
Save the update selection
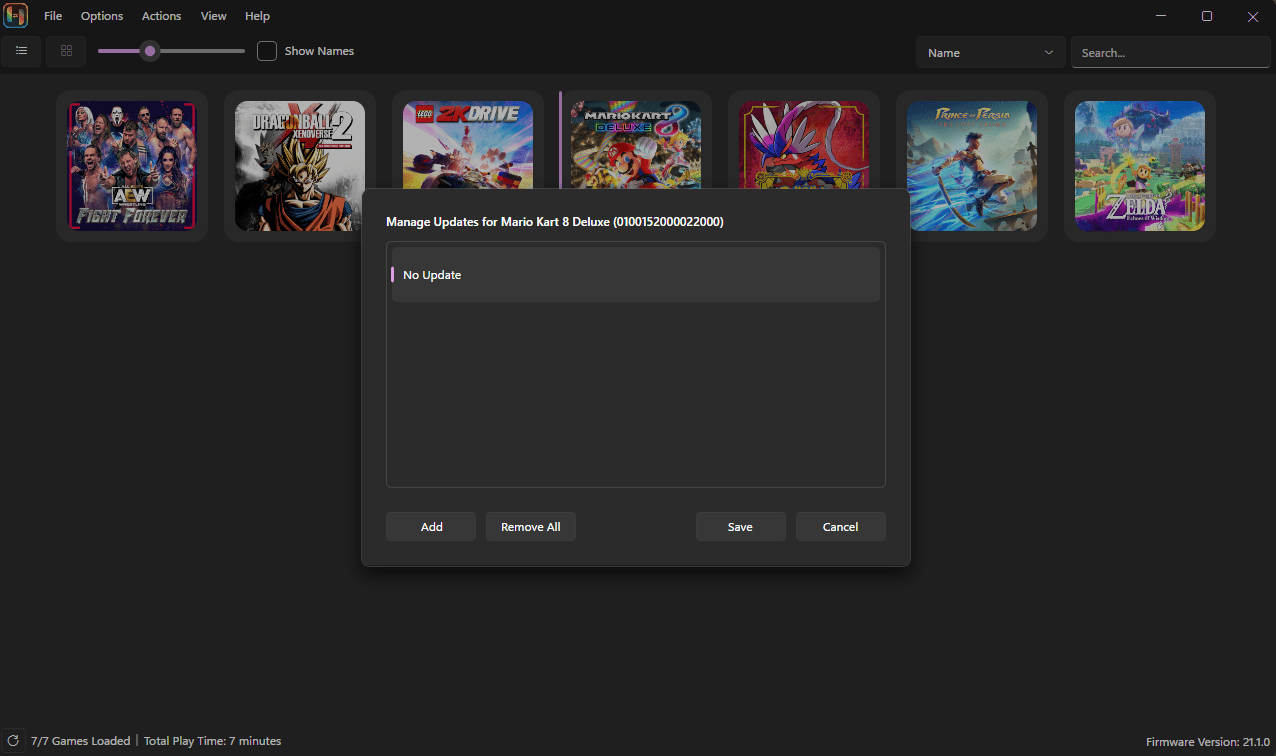point(741,527)
